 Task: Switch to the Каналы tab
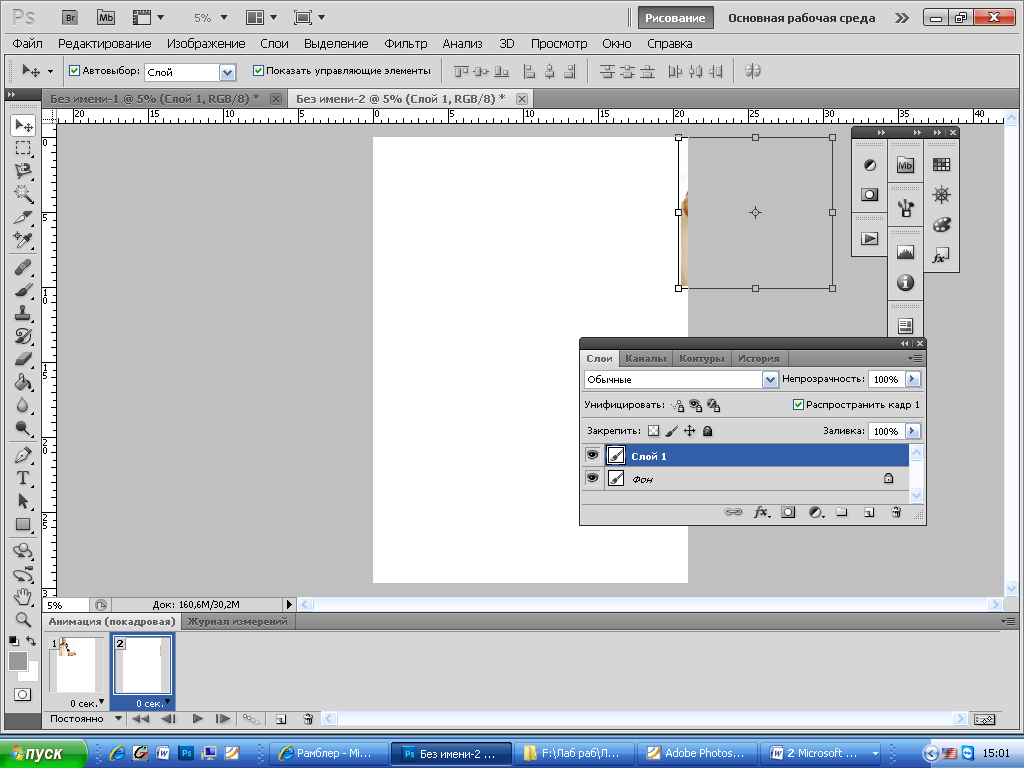coord(645,359)
